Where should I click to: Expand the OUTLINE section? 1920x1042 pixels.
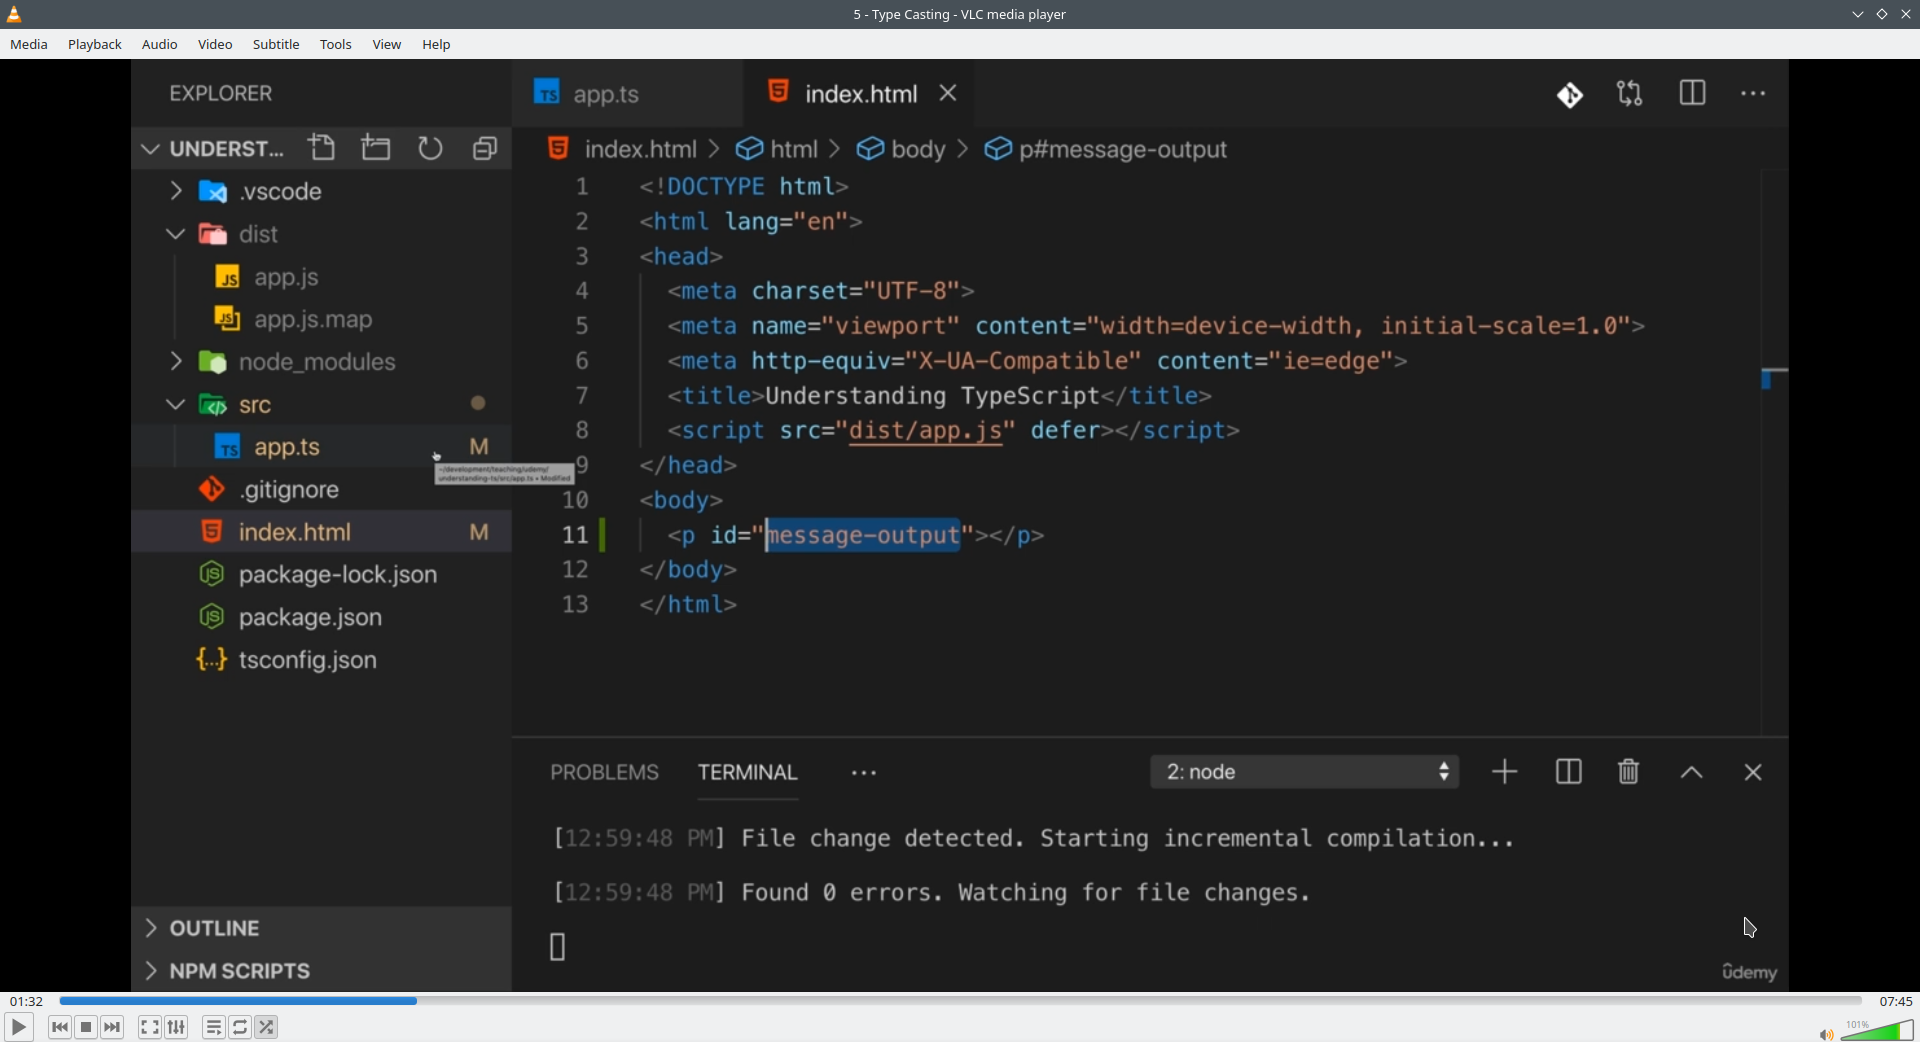214,928
